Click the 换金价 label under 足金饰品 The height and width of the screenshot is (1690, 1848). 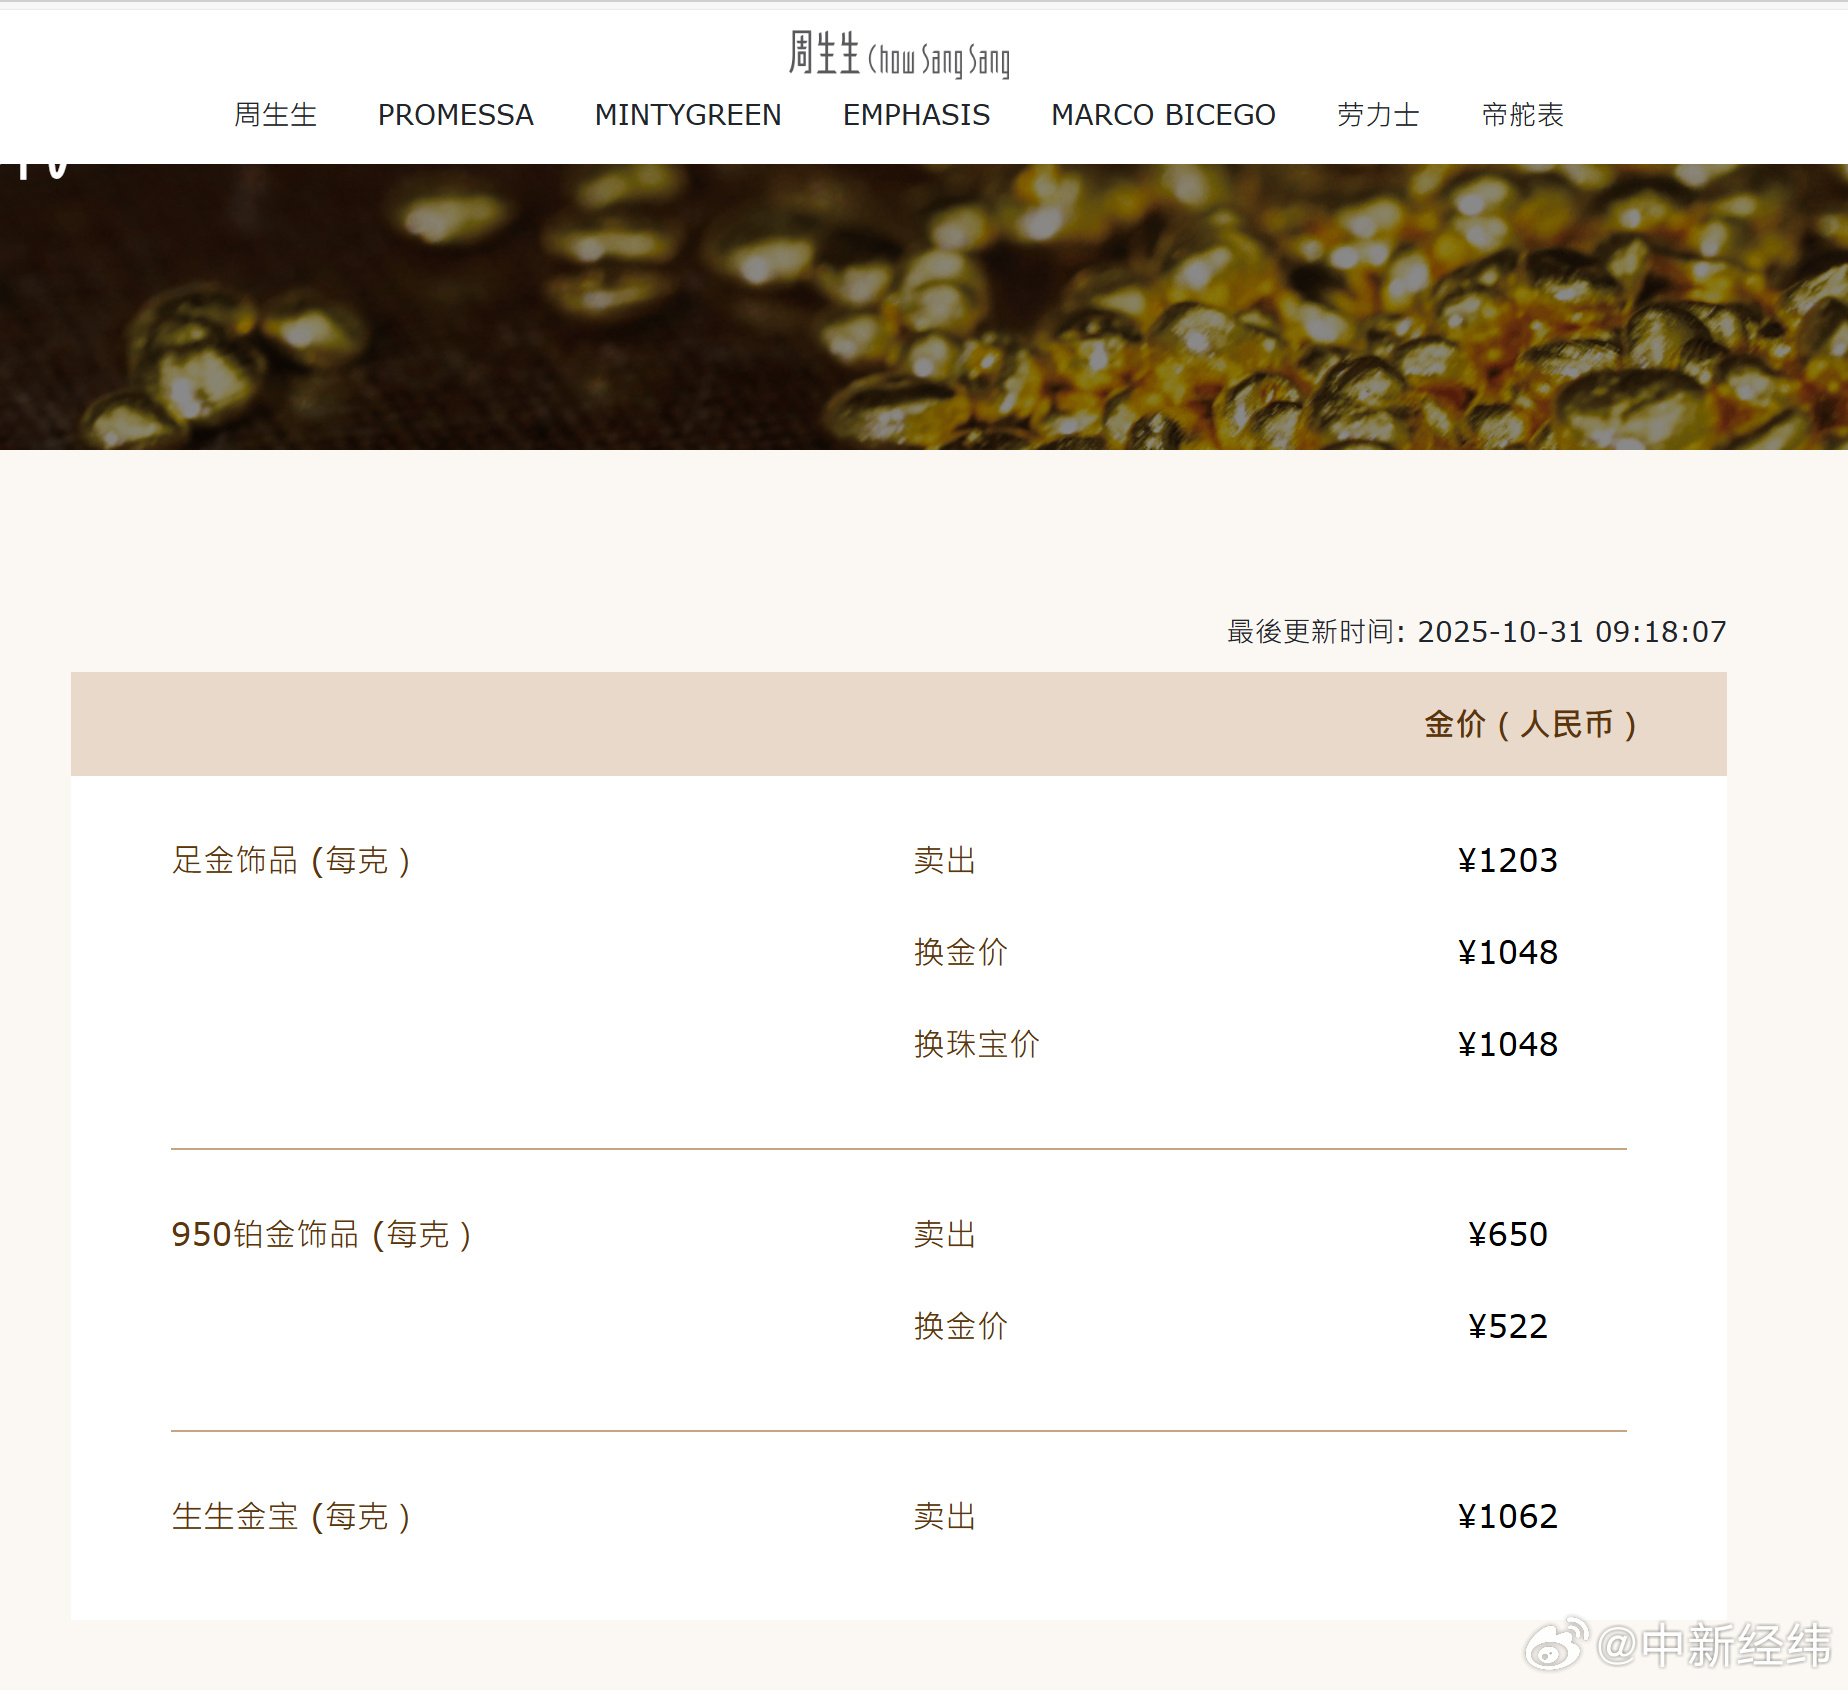pyautogui.click(x=959, y=951)
